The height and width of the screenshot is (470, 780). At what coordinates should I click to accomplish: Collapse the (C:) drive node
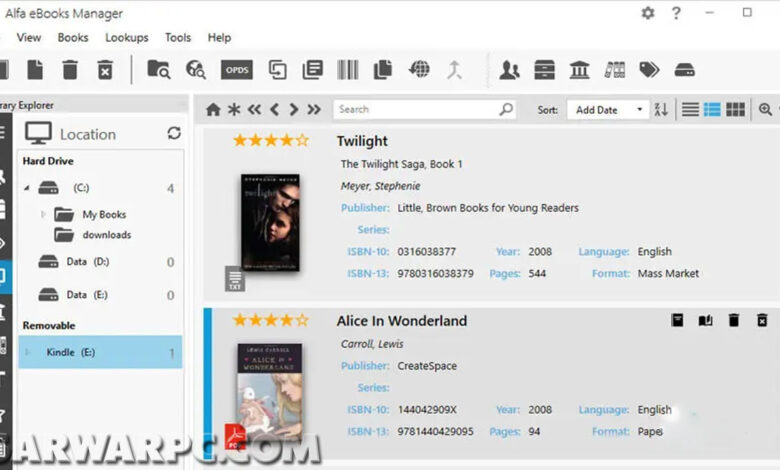(27, 188)
